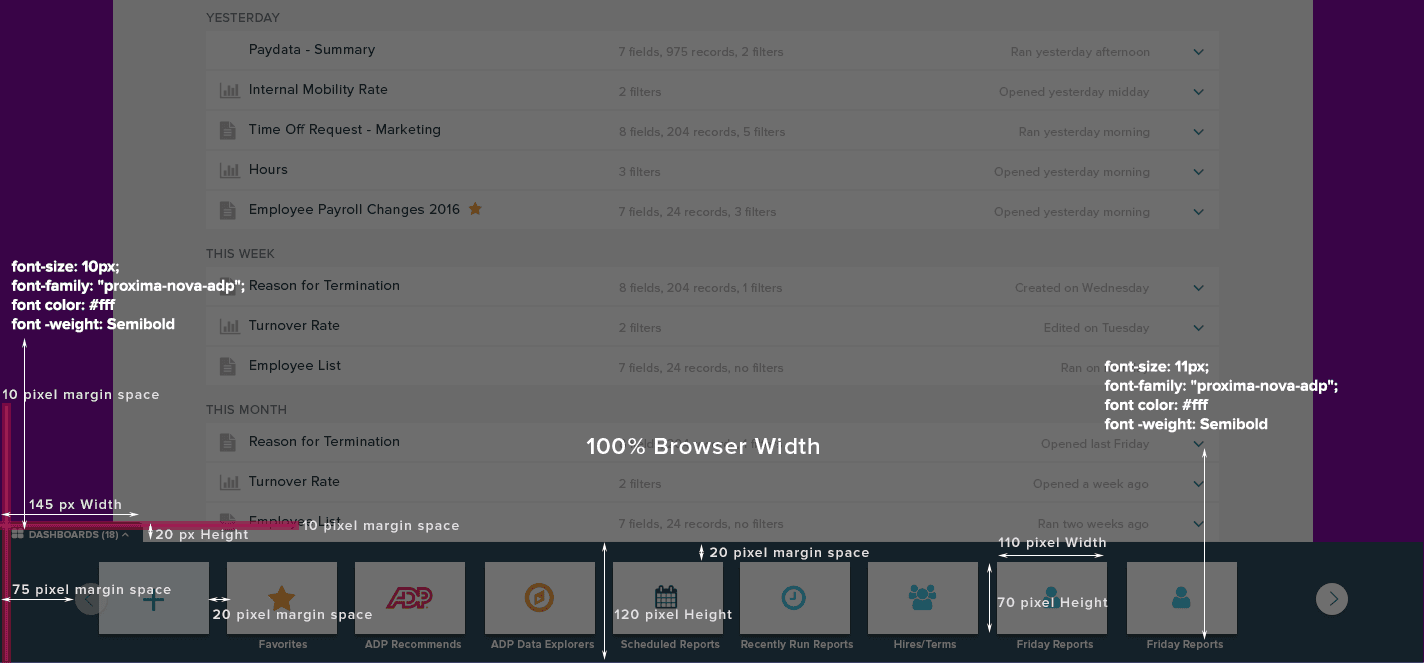Open the Hires/Terms people tile

(x=923, y=598)
